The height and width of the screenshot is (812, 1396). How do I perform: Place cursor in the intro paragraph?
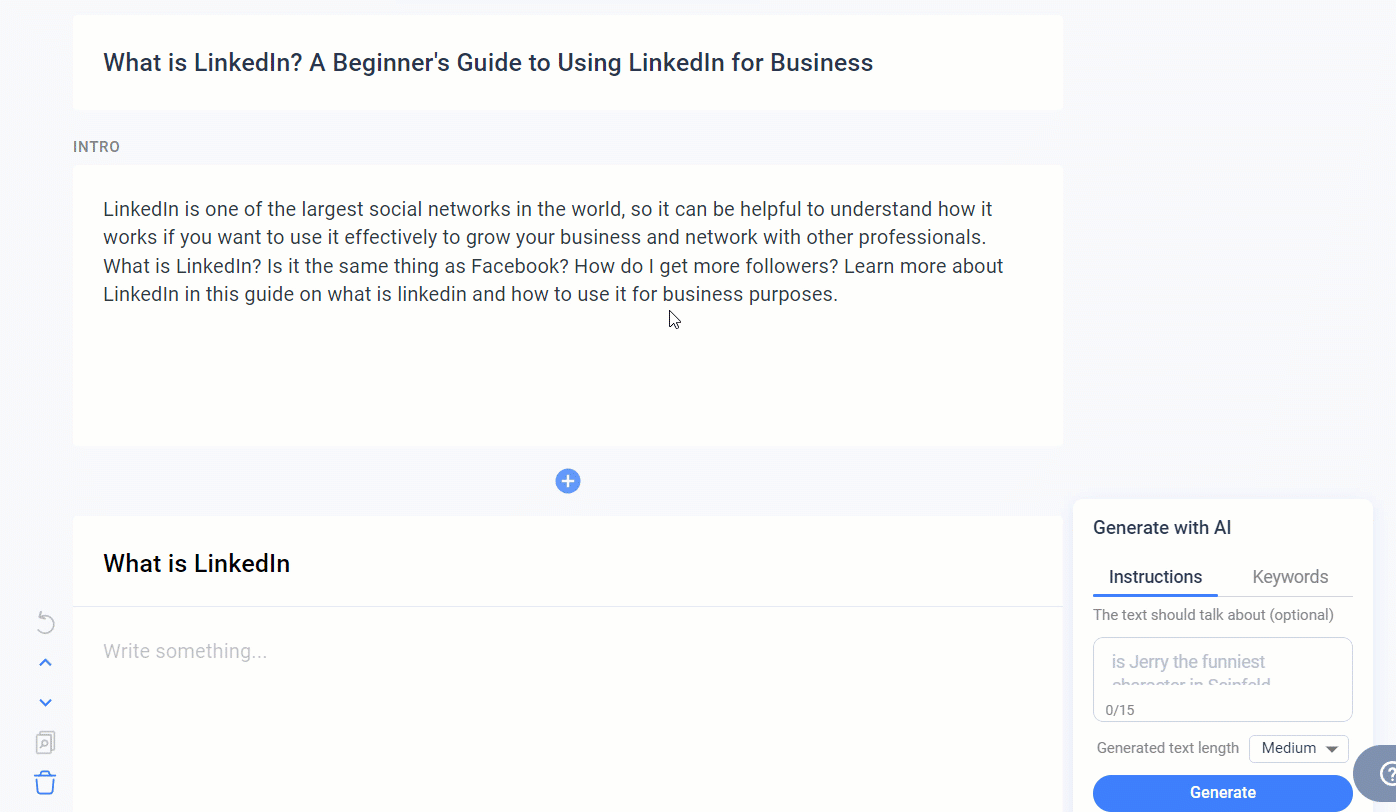pyautogui.click(x=553, y=252)
